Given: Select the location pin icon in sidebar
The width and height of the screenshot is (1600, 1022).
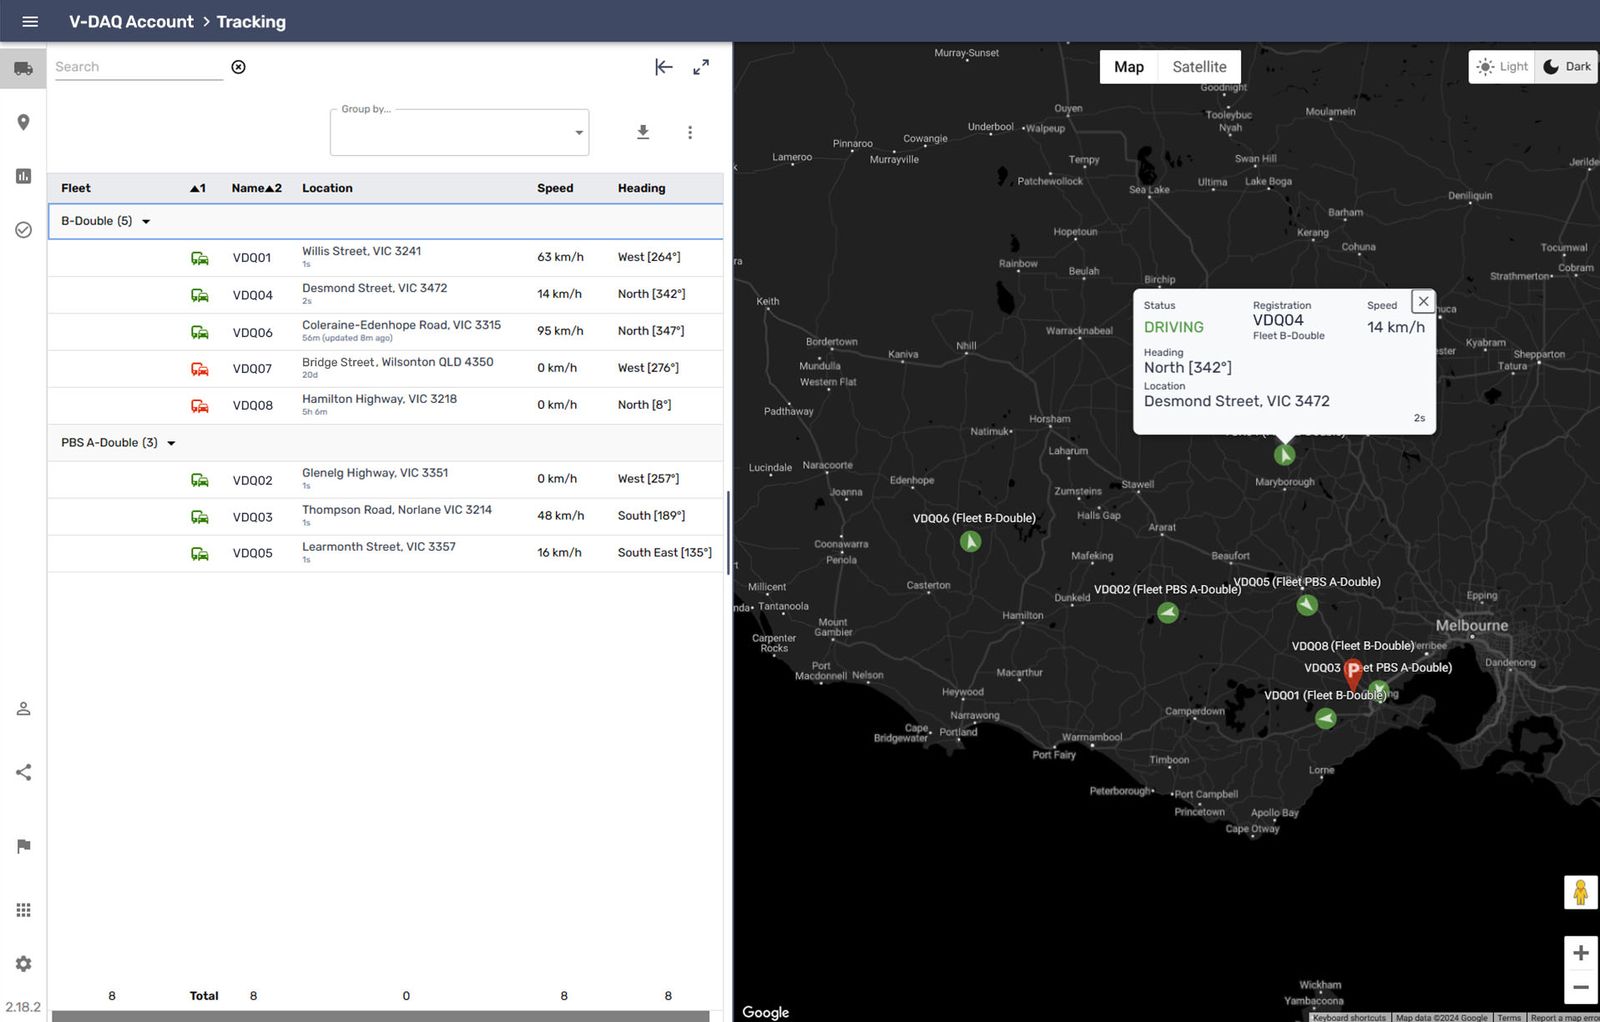Looking at the screenshot, I should (x=23, y=122).
